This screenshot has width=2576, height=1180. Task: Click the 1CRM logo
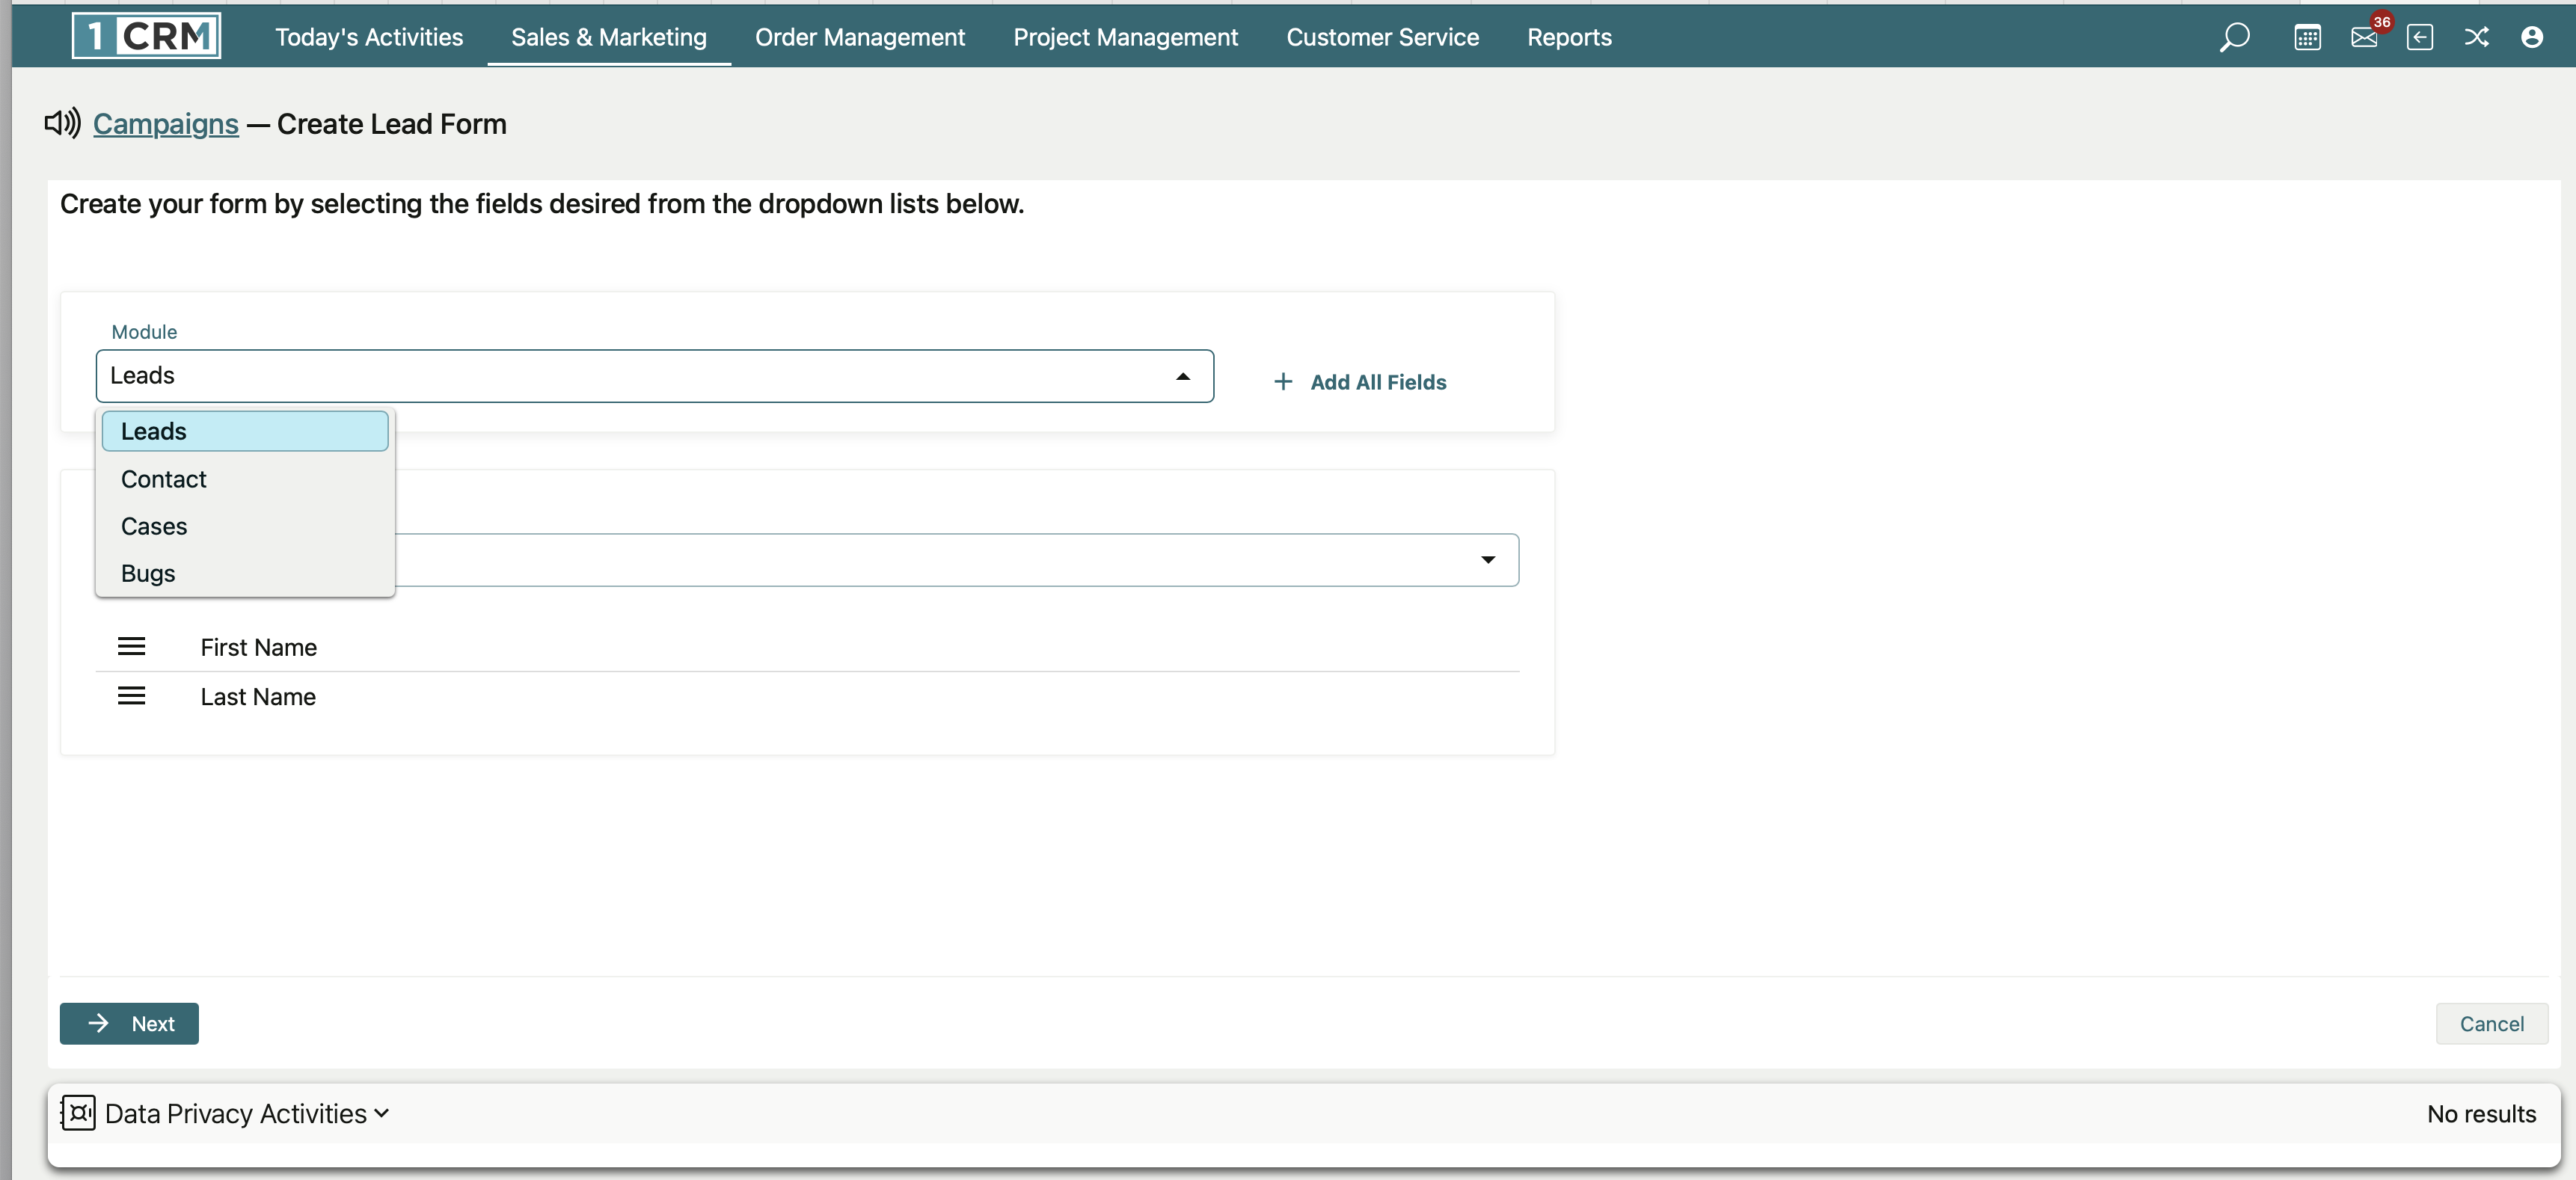(x=146, y=36)
